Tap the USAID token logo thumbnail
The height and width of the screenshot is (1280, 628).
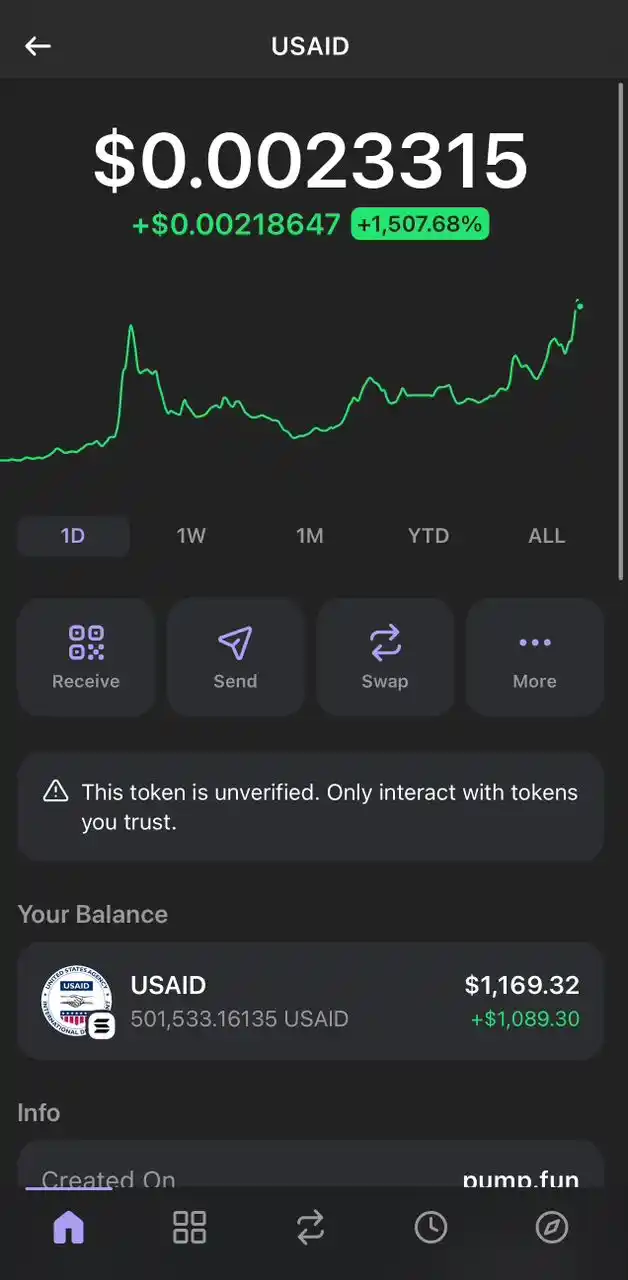pos(76,1001)
